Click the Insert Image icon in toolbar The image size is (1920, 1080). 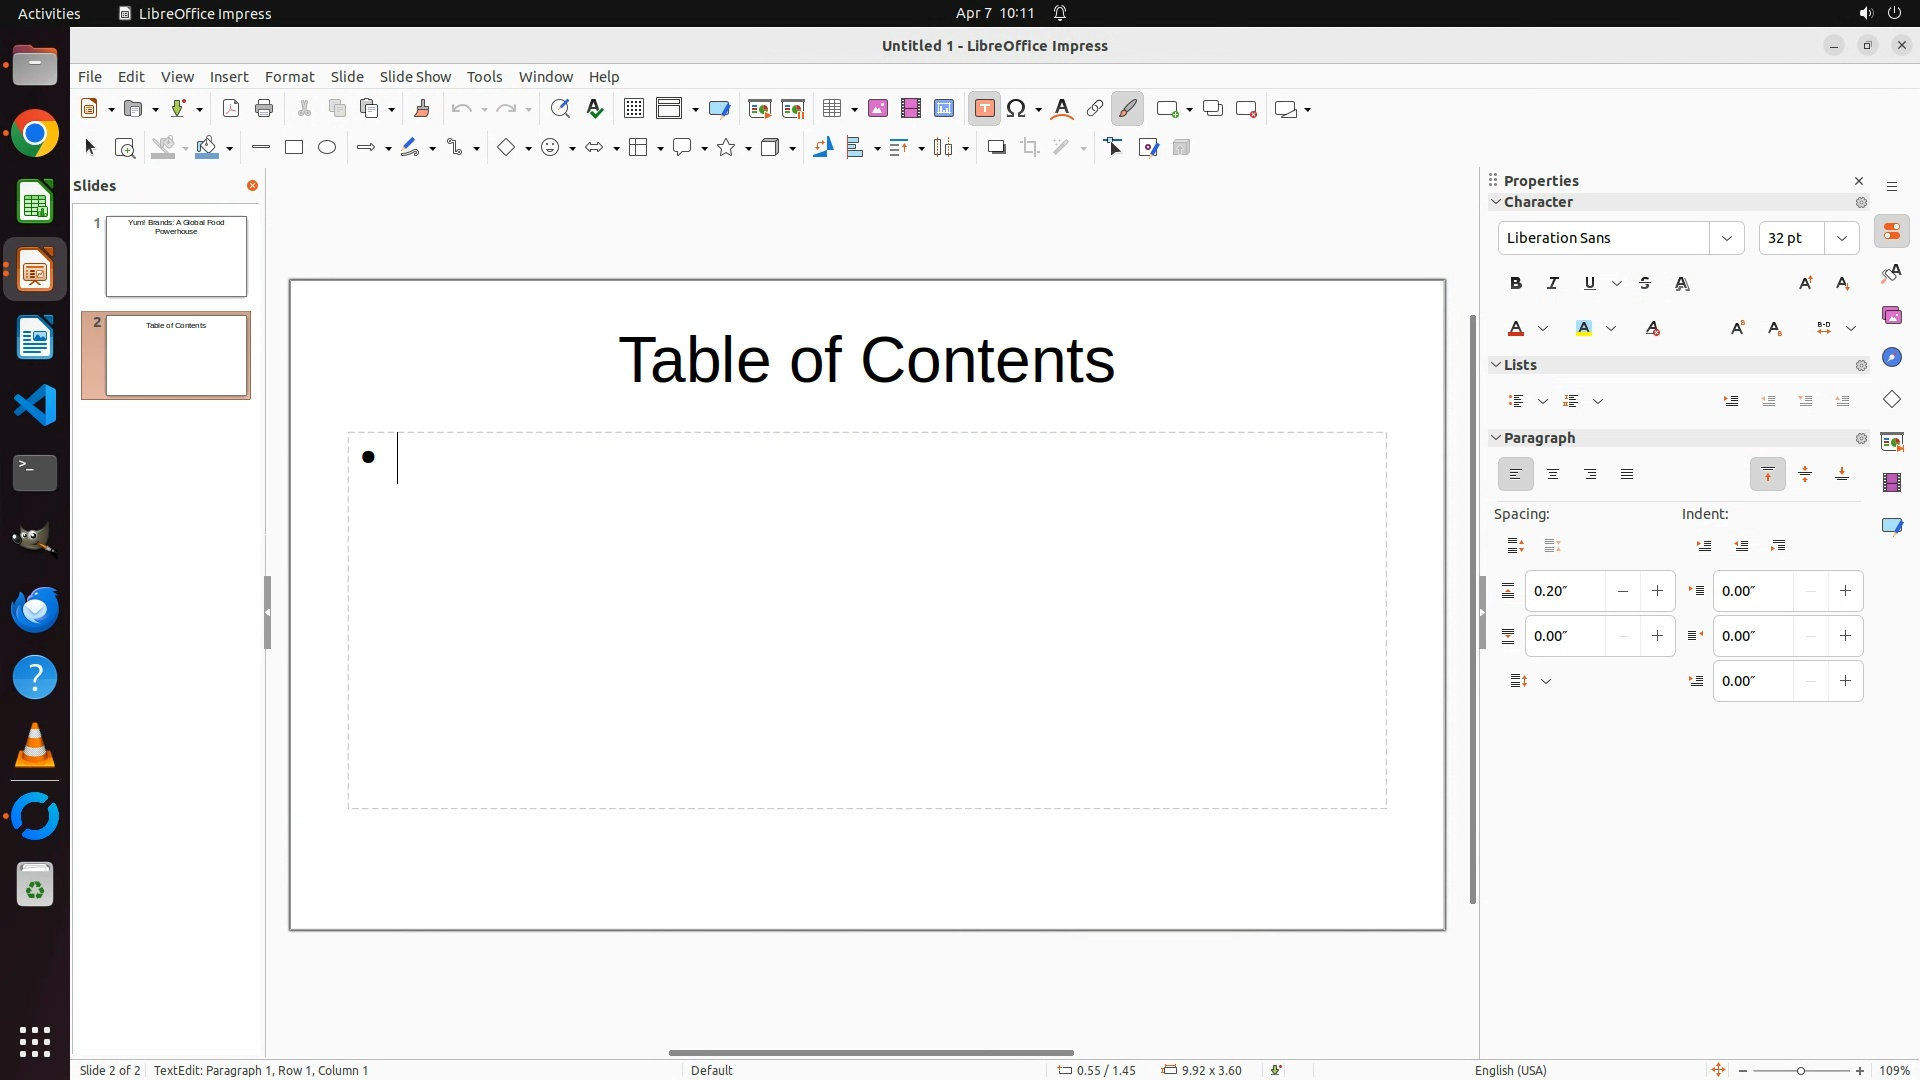click(878, 109)
